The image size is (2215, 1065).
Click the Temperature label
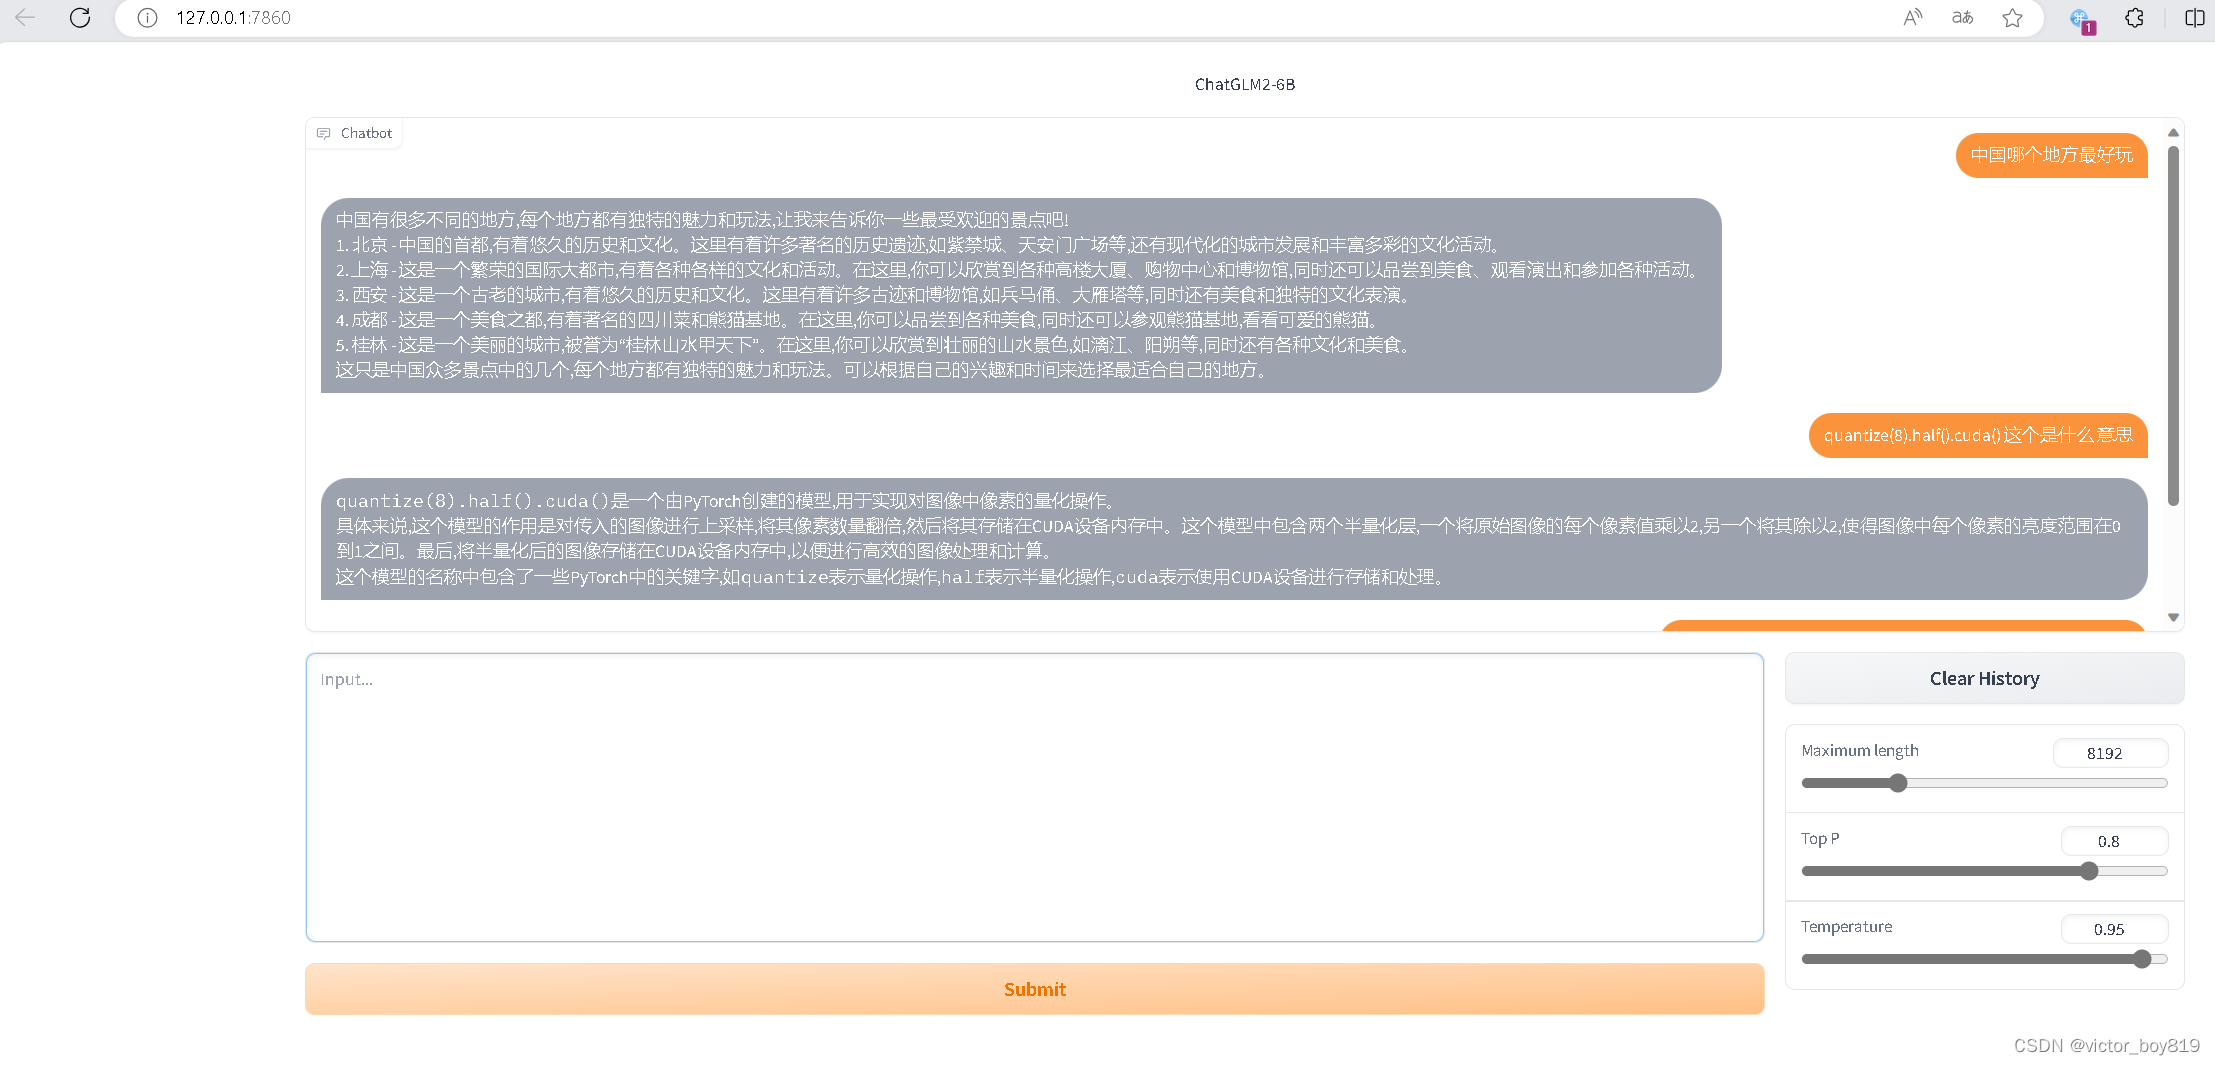(x=1846, y=926)
